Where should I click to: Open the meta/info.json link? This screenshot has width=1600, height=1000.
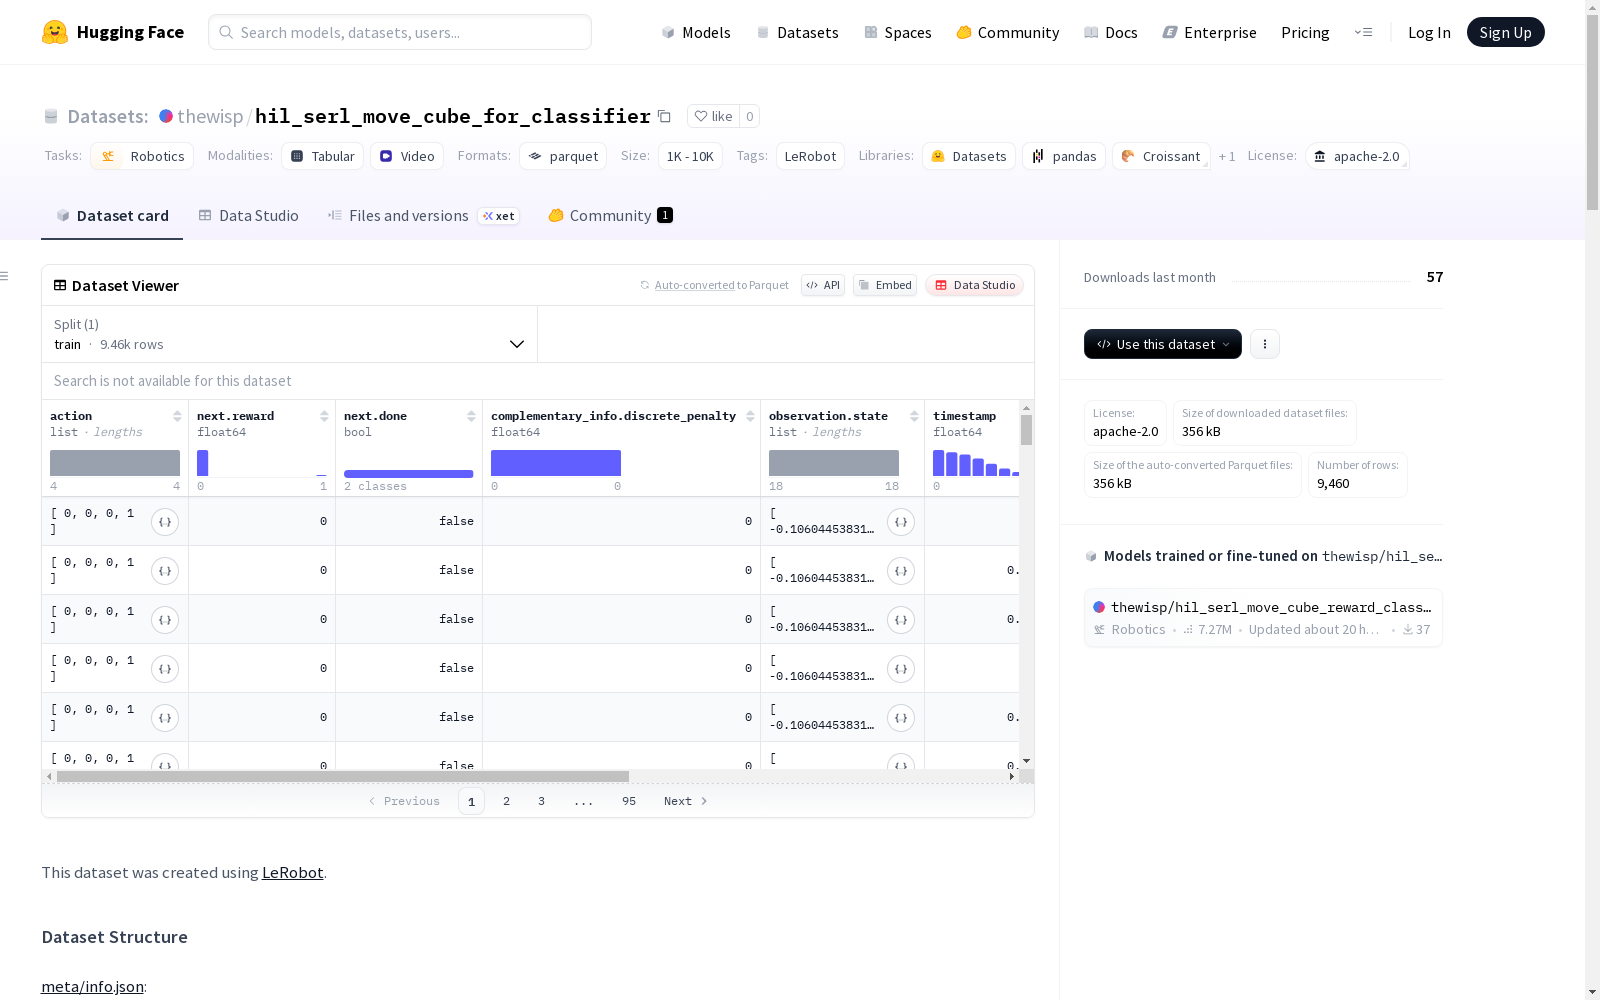[92, 987]
